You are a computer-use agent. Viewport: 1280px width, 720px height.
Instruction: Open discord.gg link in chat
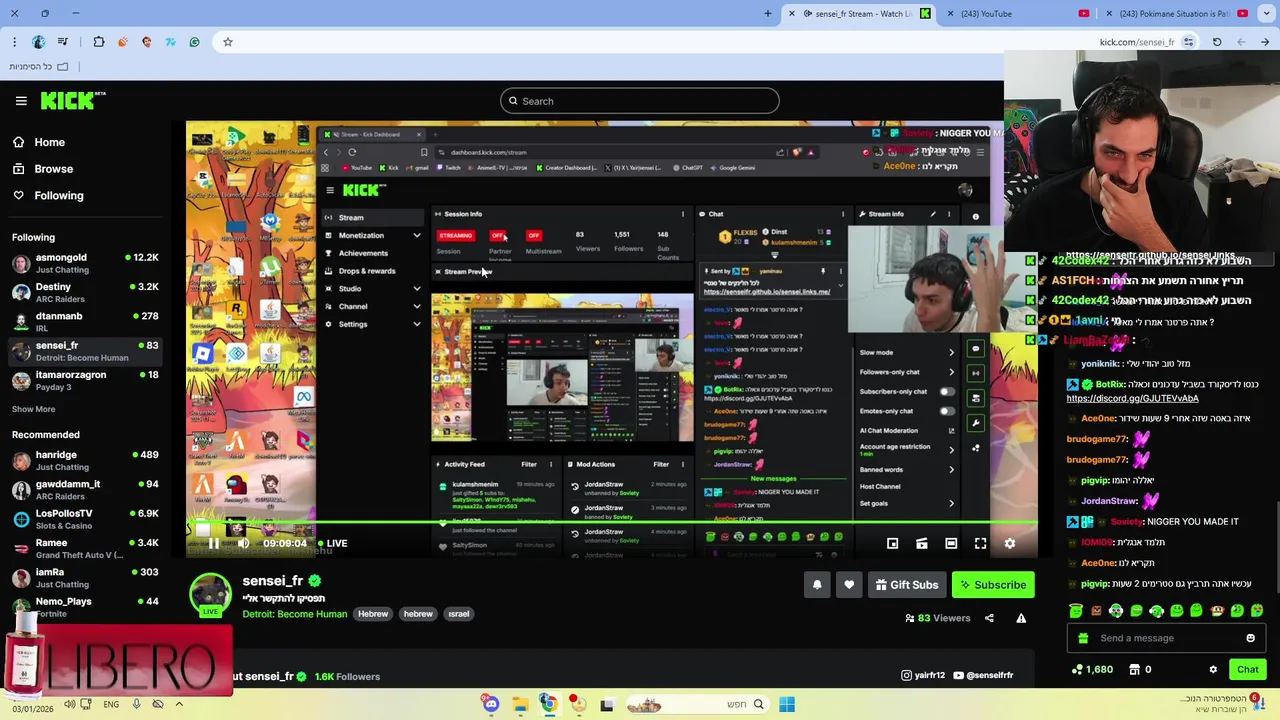[1132, 398]
